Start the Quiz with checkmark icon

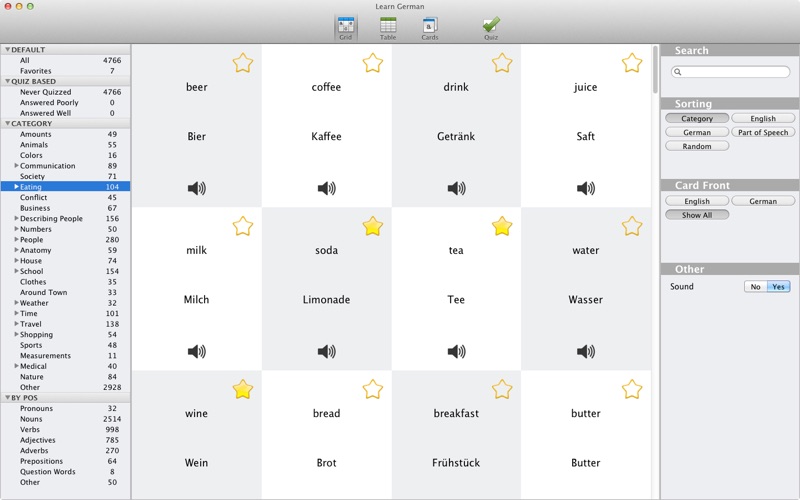[491, 28]
